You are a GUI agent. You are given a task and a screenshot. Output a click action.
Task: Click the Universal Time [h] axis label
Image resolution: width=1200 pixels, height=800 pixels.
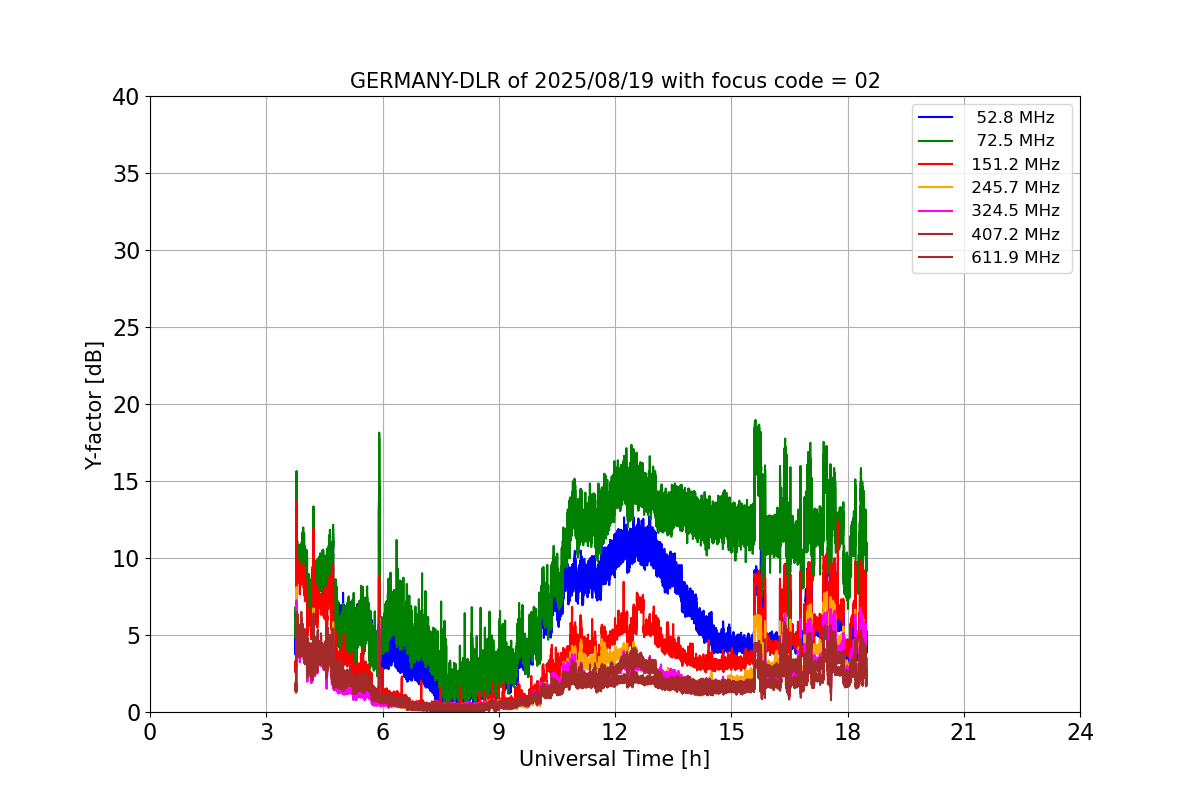click(614, 759)
